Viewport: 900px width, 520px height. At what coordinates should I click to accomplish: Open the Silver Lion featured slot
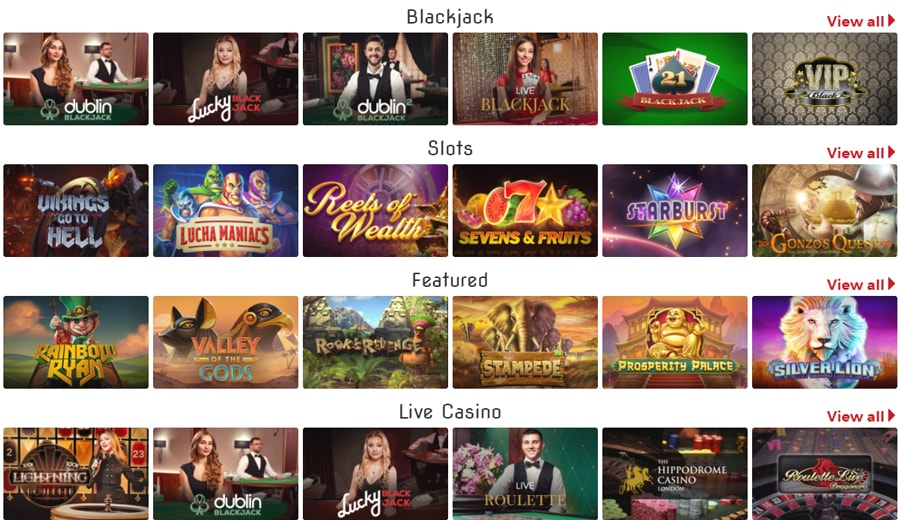pos(825,342)
